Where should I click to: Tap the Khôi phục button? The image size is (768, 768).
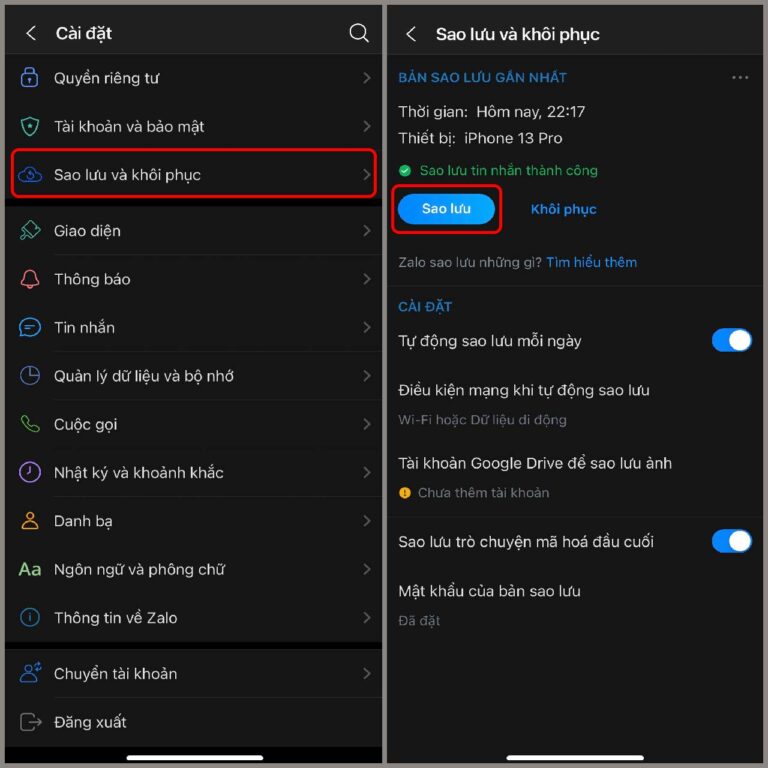pos(564,209)
